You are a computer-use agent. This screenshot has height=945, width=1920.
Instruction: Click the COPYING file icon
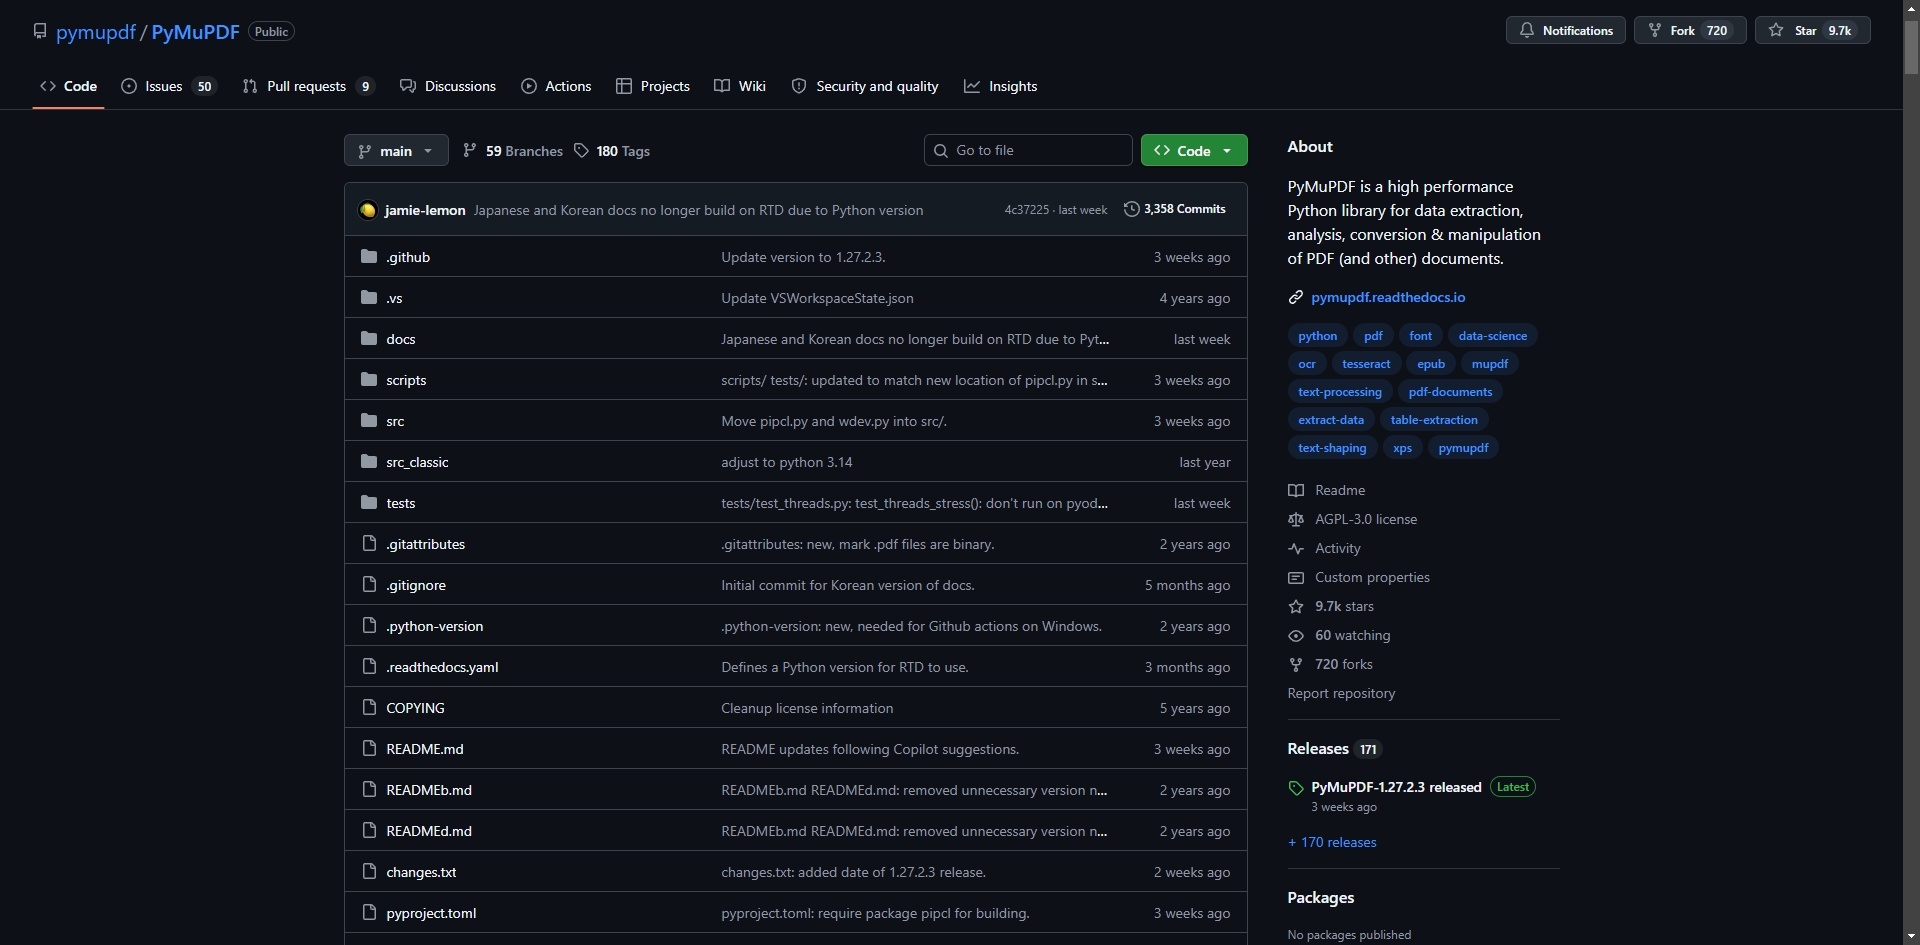click(x=369, y=708)
